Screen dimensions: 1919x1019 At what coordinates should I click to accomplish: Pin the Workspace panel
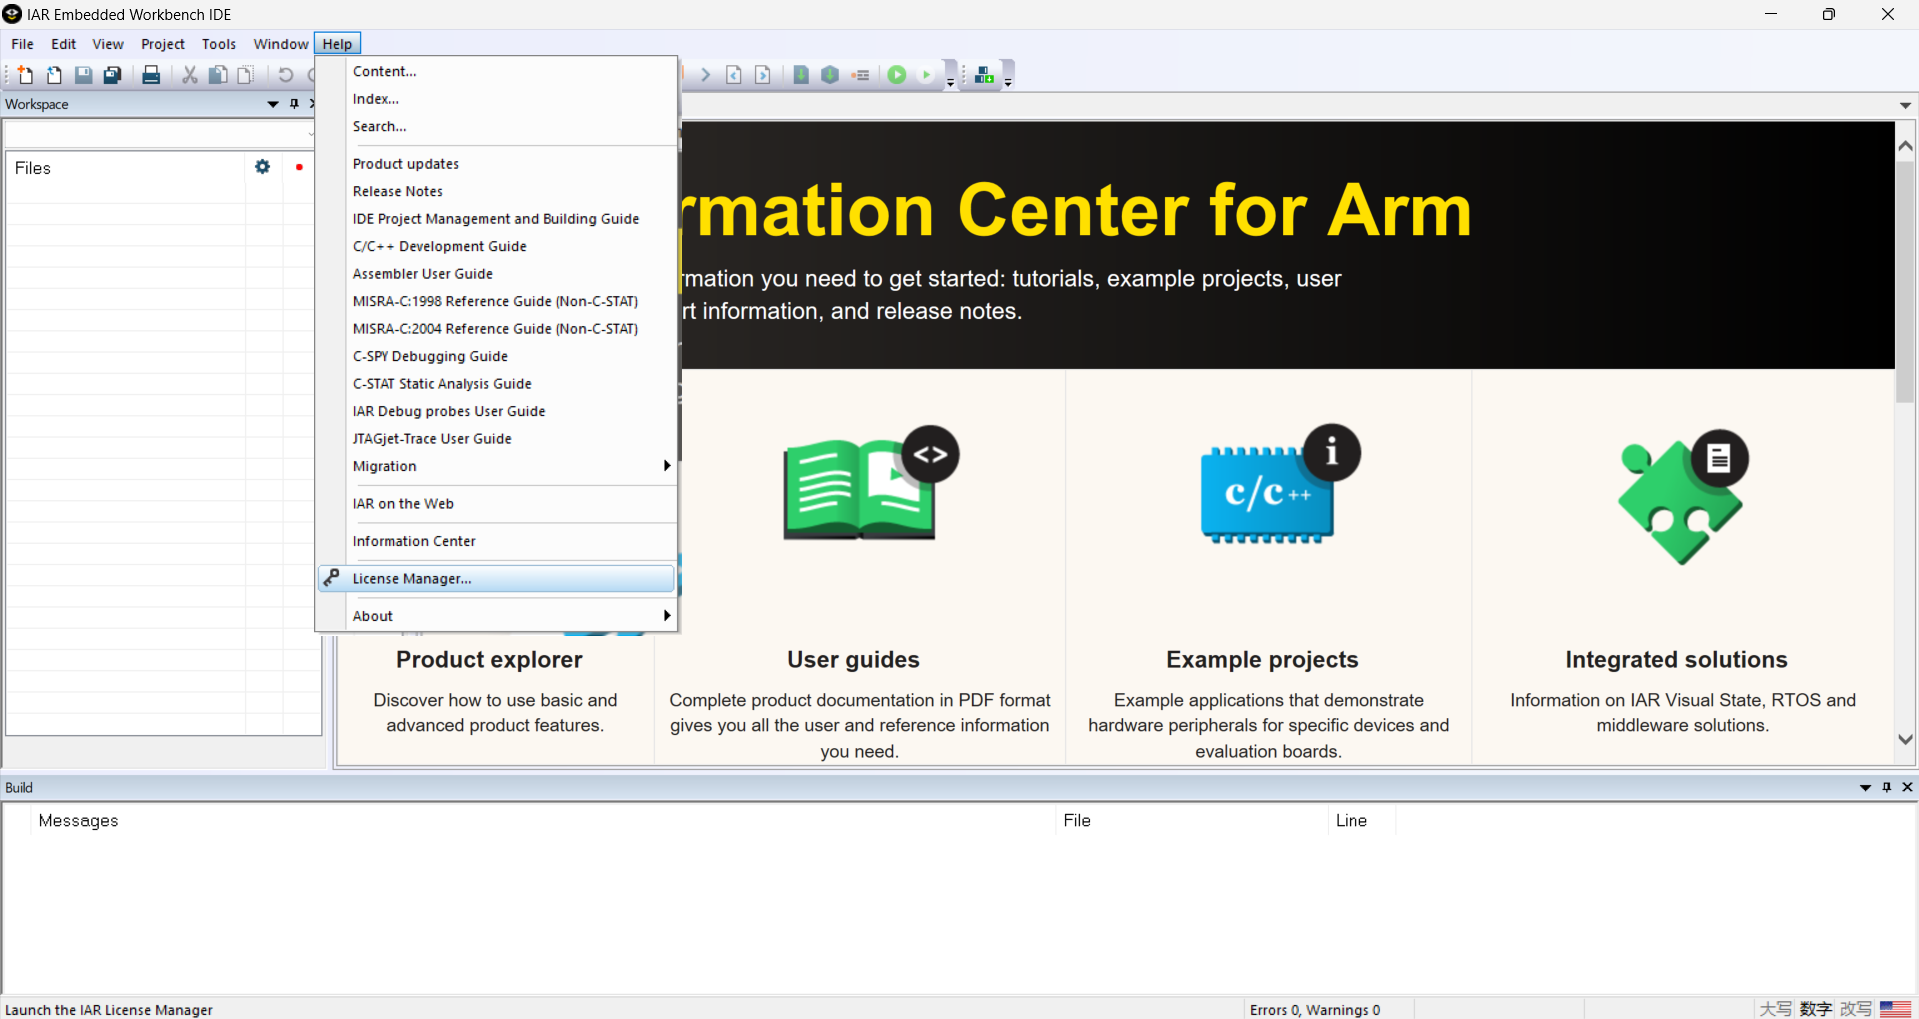(x=294, y=104)
